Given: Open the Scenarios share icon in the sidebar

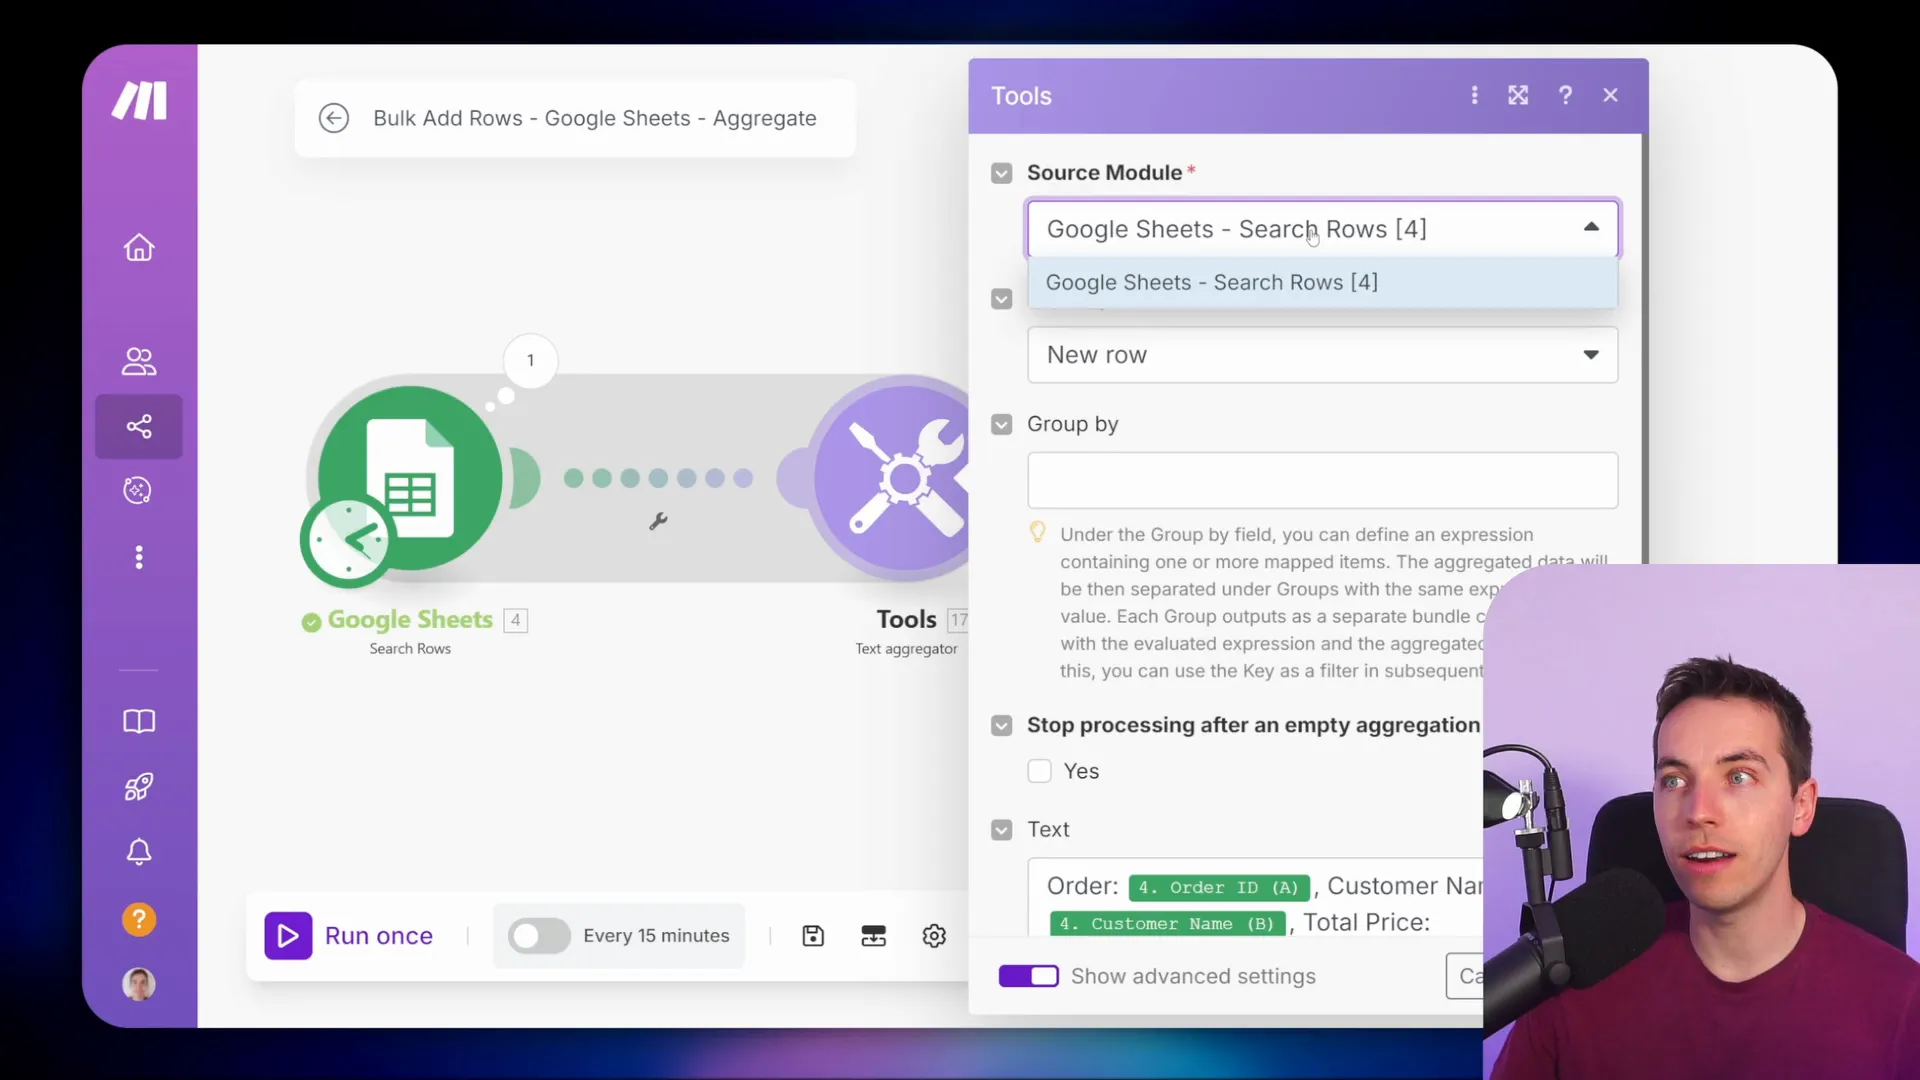Looking at the screenshot, I should tap(139, 427).
